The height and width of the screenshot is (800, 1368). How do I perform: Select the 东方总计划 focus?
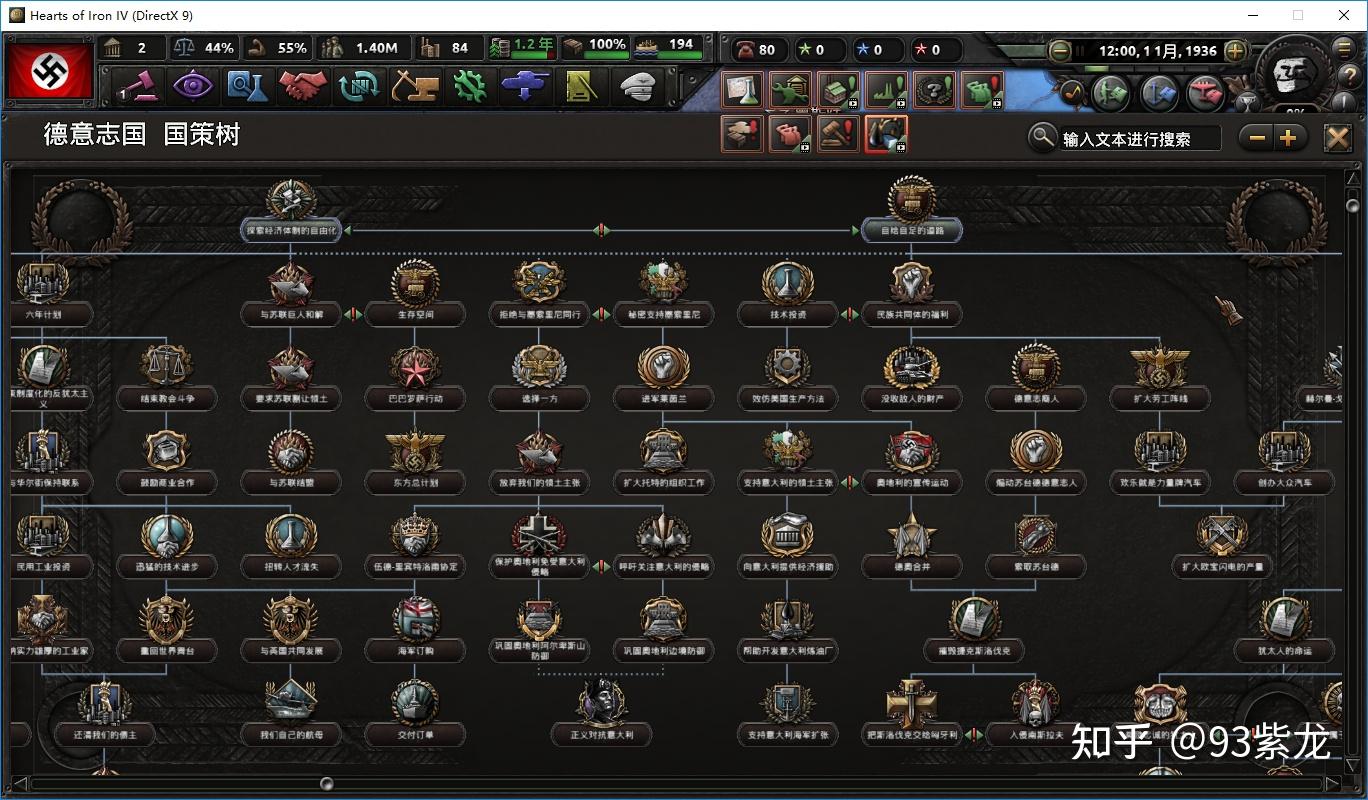[x=415, y=464]
